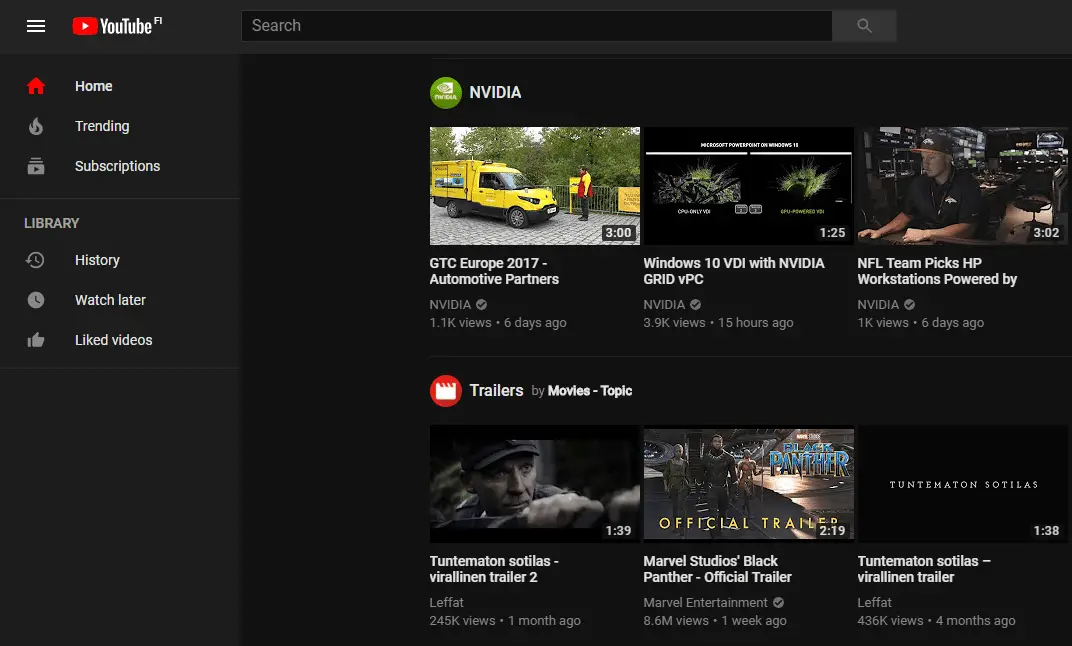Open the Movies - Topic channel link
This screenshot has width=1072, height=646.
click(589, 391)
